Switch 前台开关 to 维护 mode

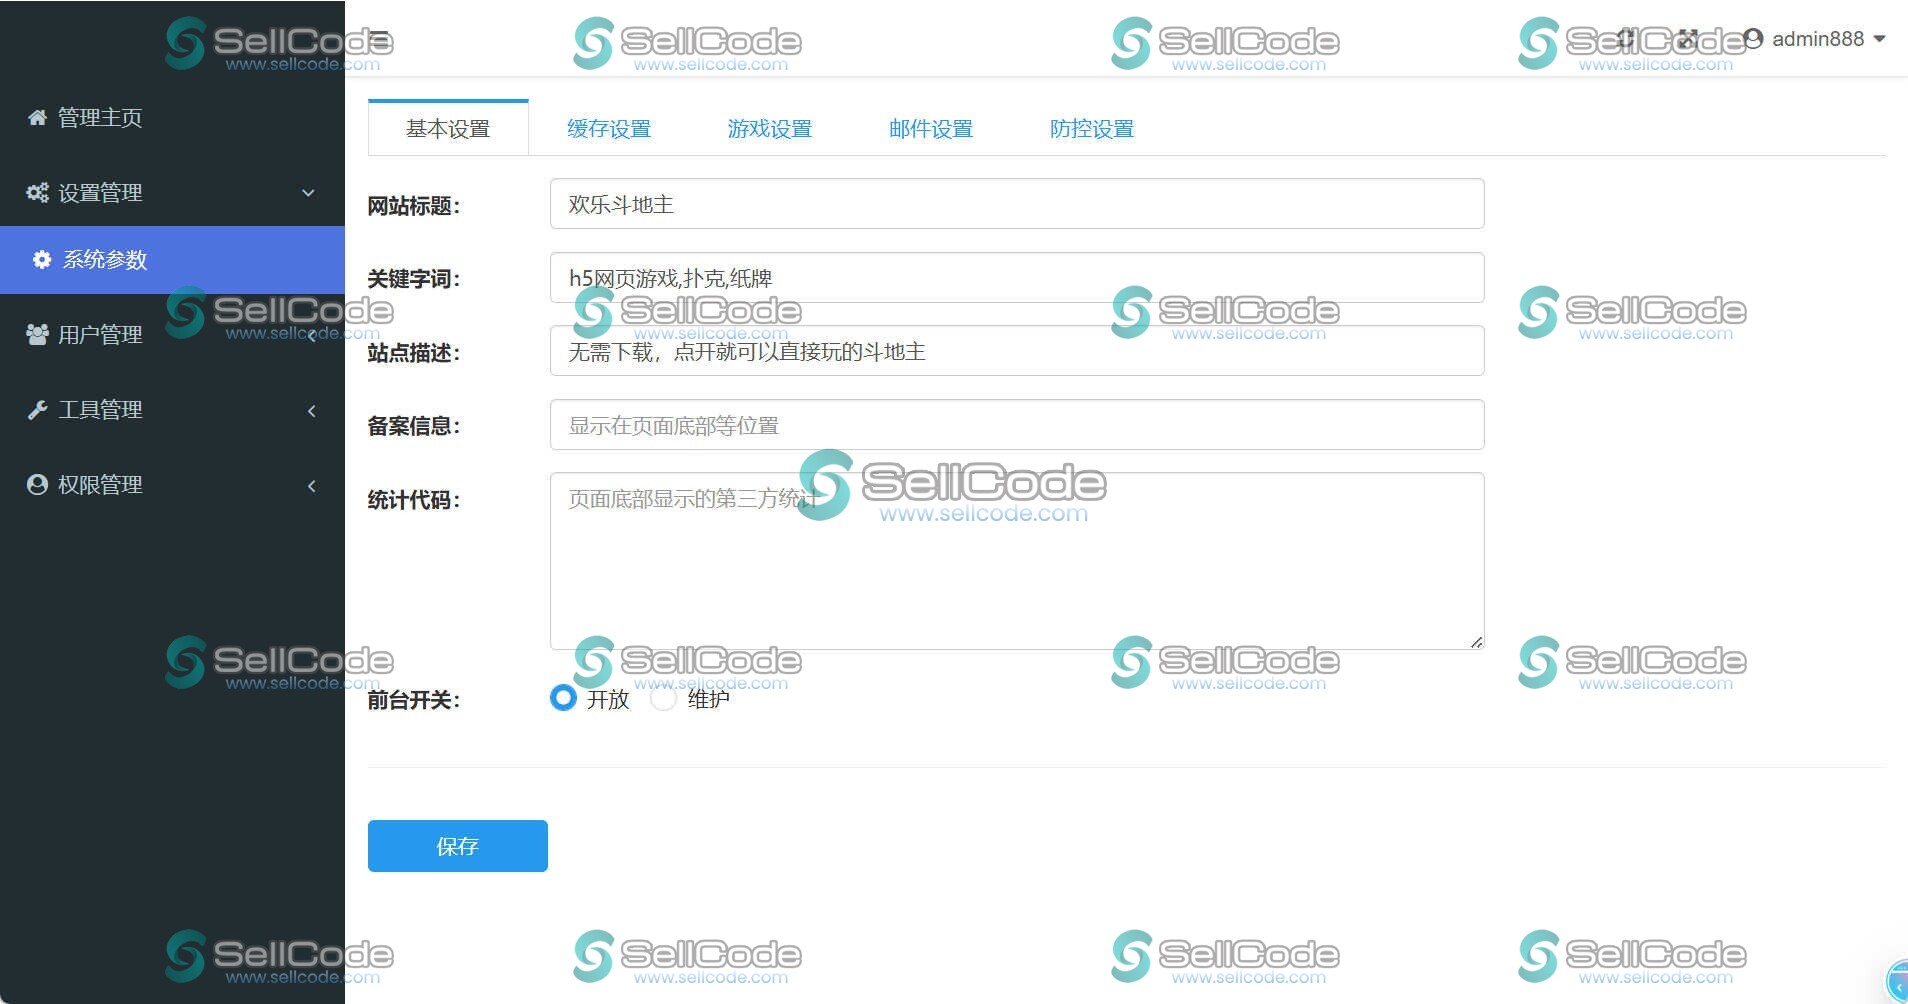[x=663, y=698]
